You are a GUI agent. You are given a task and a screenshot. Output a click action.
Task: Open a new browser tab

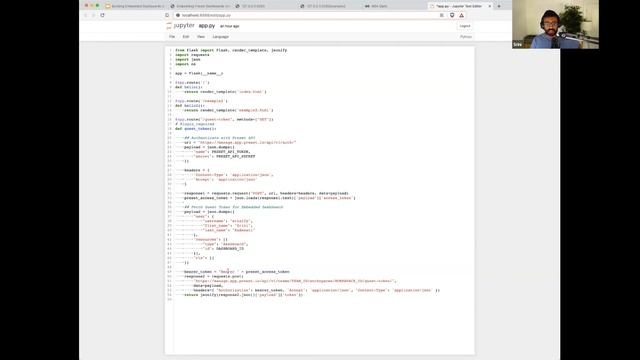[x=499, y=6]
